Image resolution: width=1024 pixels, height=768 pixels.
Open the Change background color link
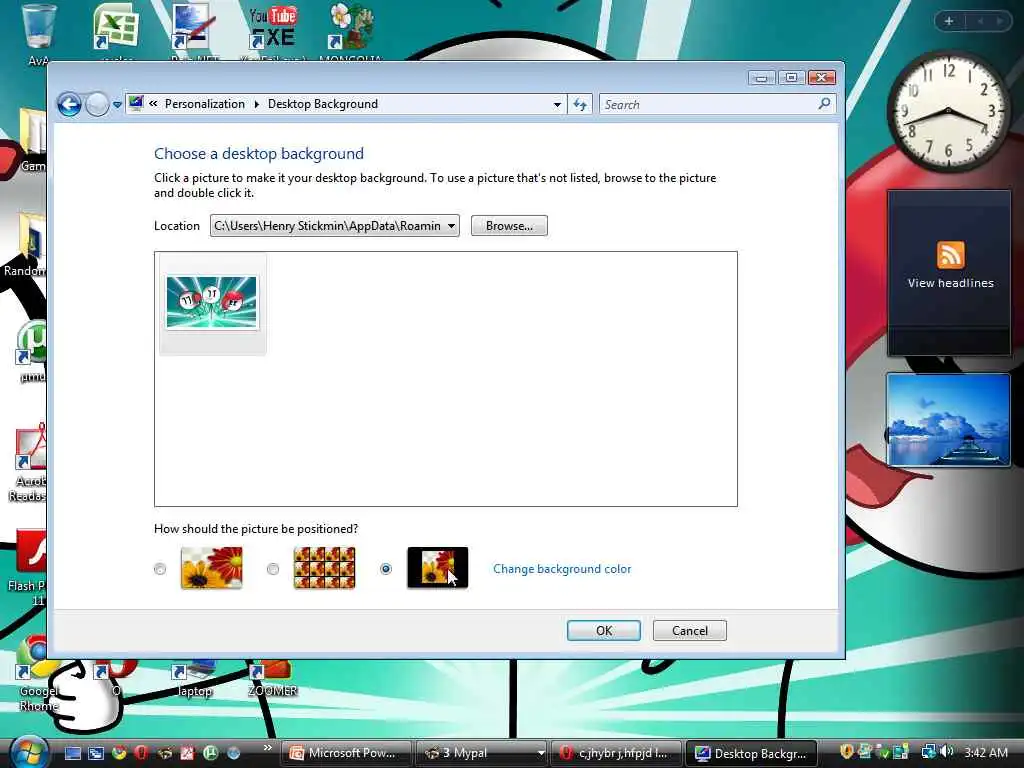[x=562, y=569]
